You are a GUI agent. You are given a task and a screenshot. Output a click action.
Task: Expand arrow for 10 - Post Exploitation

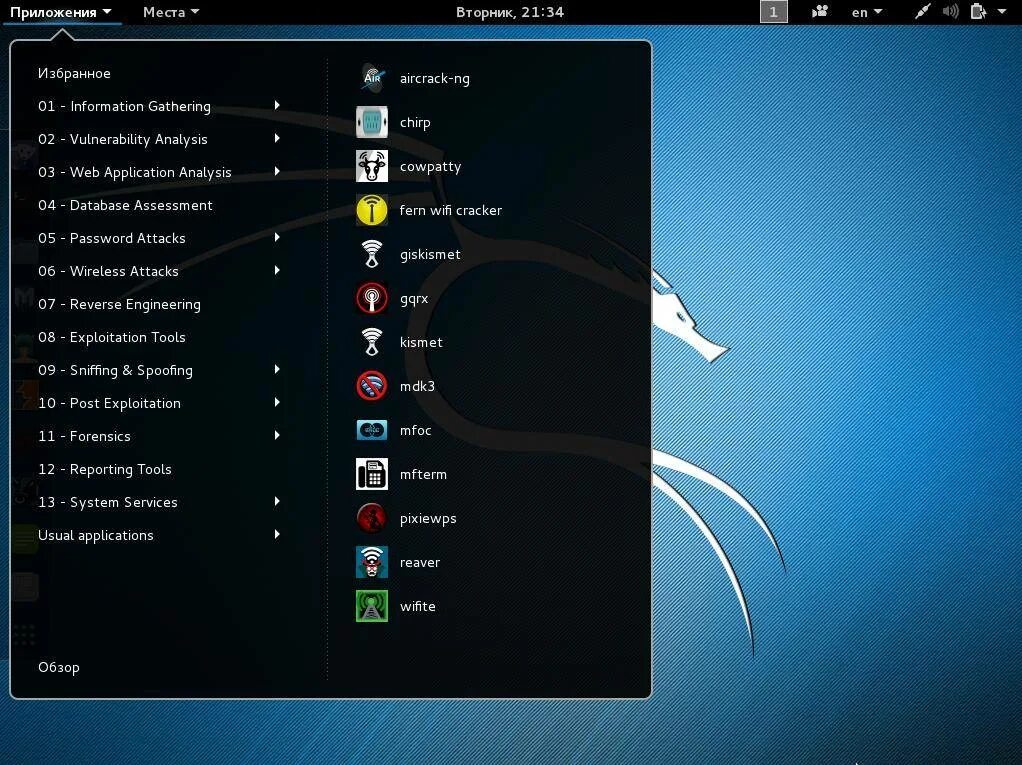coord(277,402)
